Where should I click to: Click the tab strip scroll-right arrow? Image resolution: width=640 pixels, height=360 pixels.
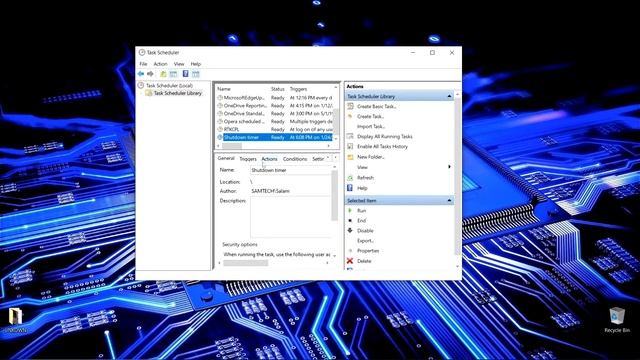click(x=336, y=158)
